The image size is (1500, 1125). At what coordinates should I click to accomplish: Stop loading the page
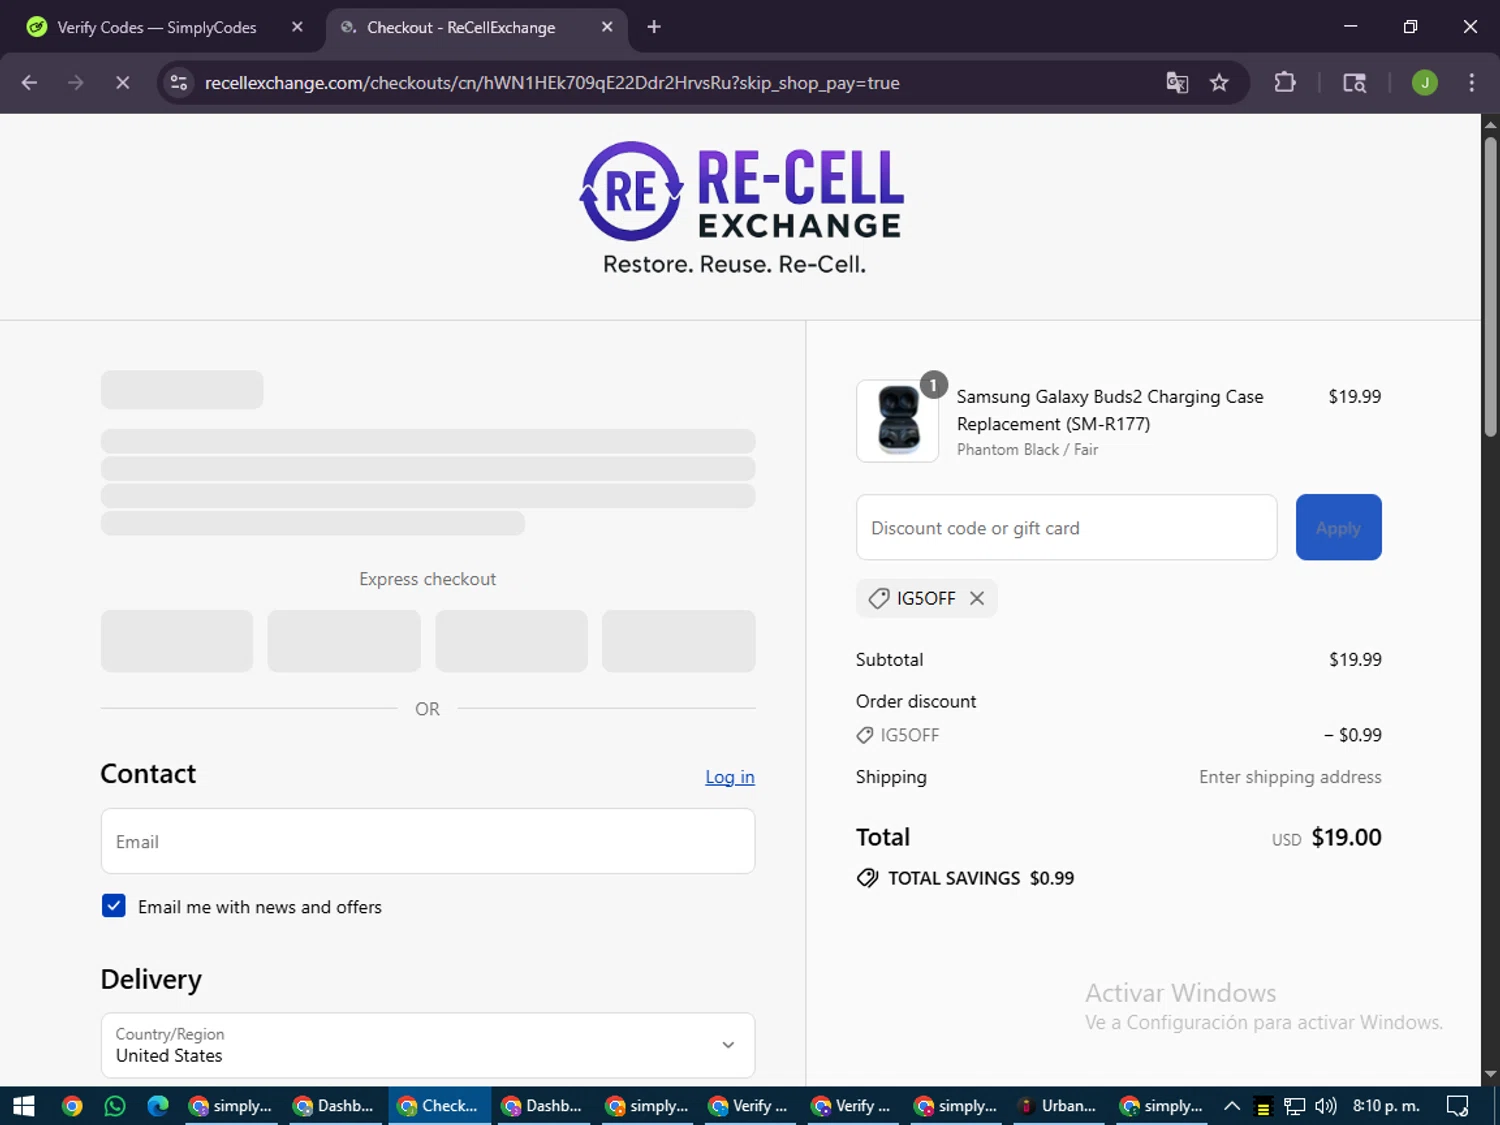tap(122, 83)
